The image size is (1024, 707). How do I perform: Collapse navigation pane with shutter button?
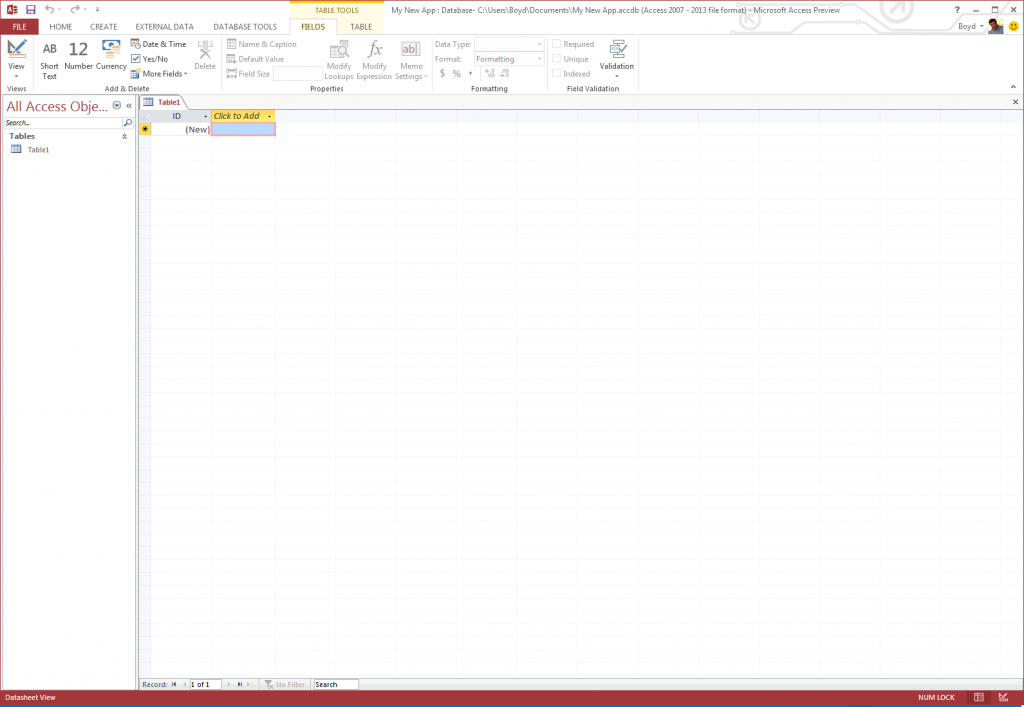(x=128, y=105)
